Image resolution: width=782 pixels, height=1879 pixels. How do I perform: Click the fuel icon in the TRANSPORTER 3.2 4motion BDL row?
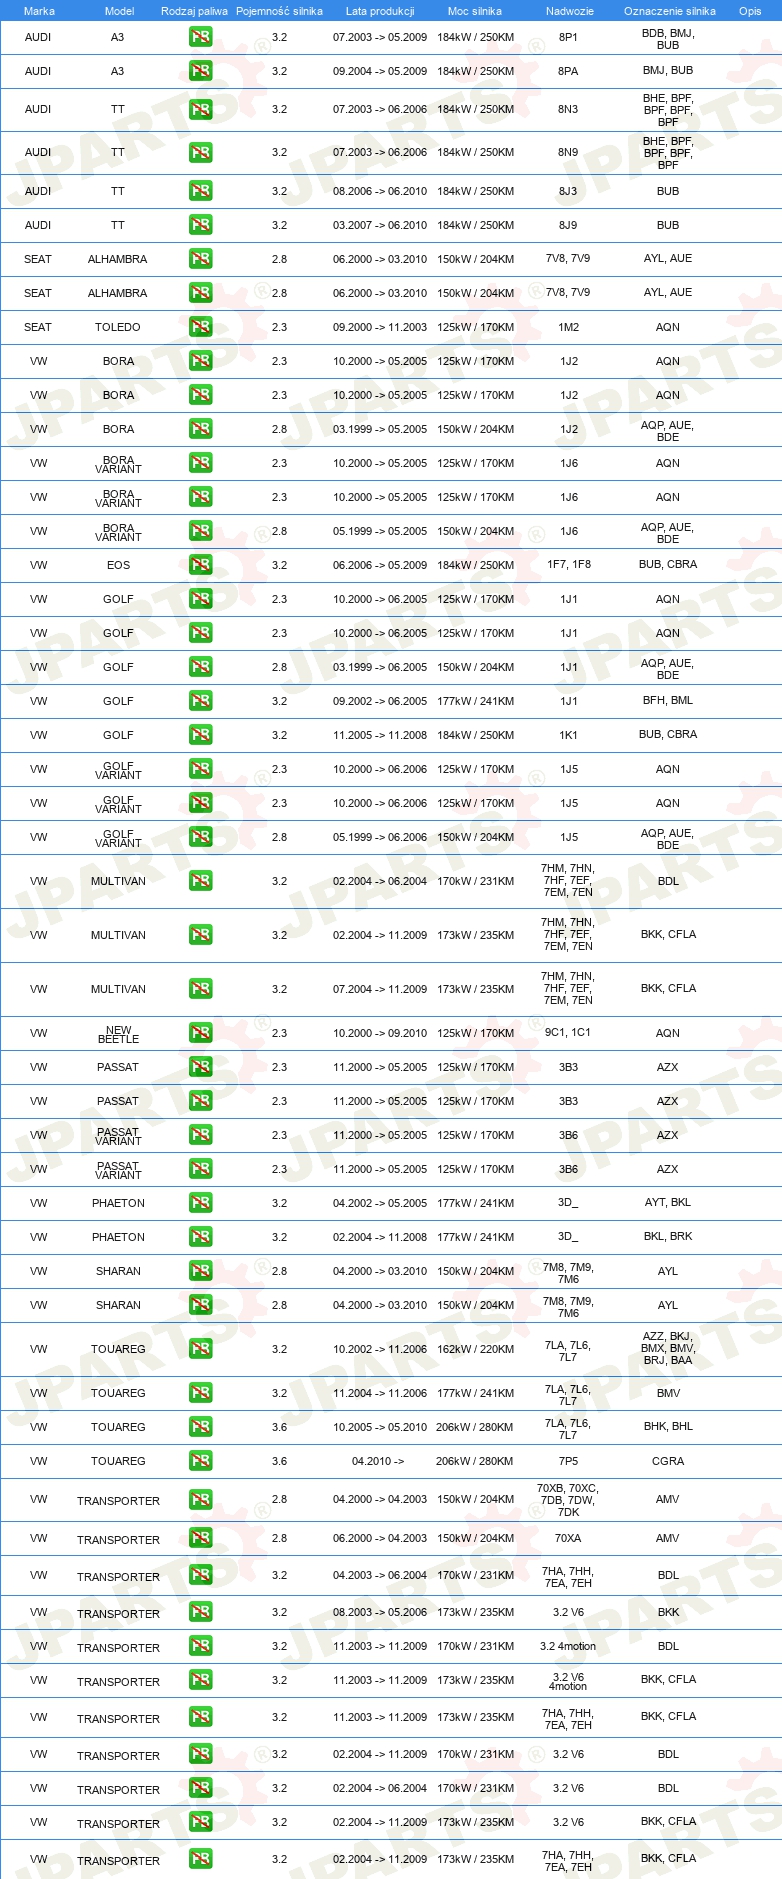tap(201, 1646)
